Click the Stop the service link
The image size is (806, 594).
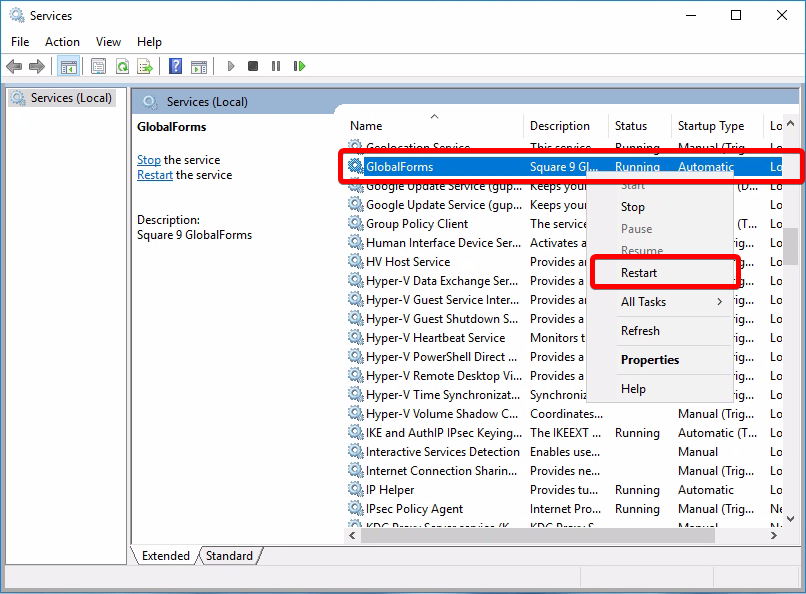click(148, 160)
